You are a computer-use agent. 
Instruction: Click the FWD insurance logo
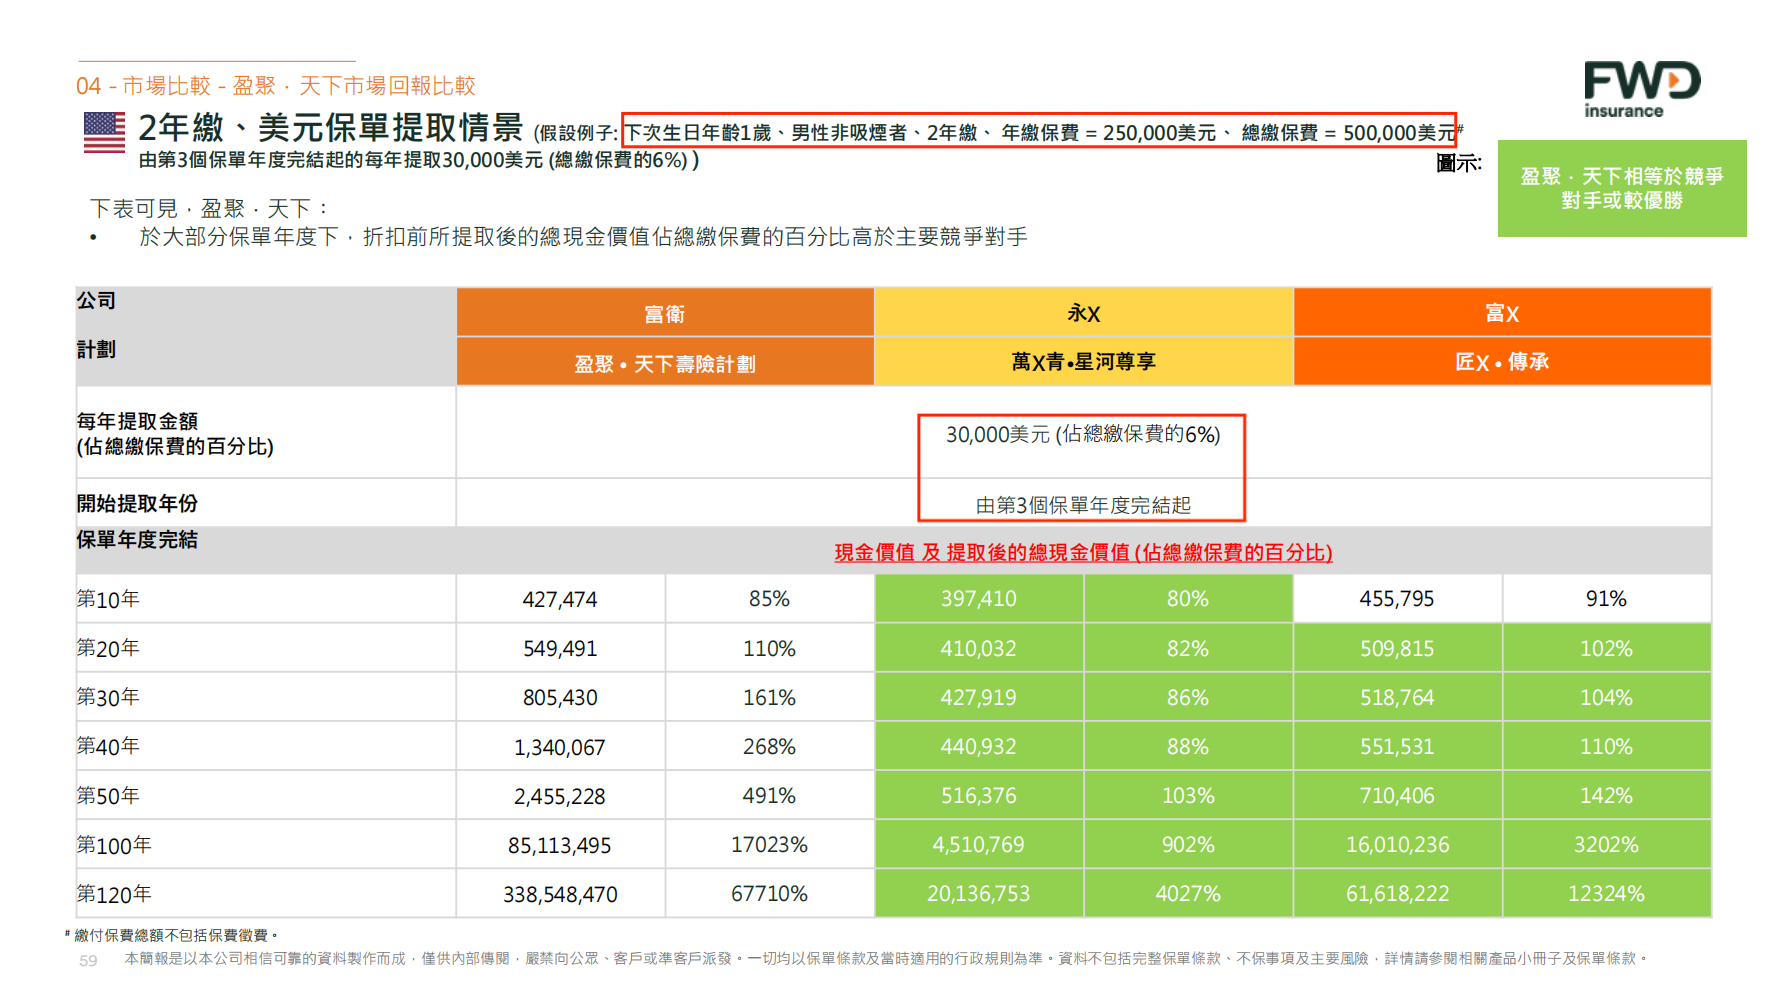pos(1642,90)
